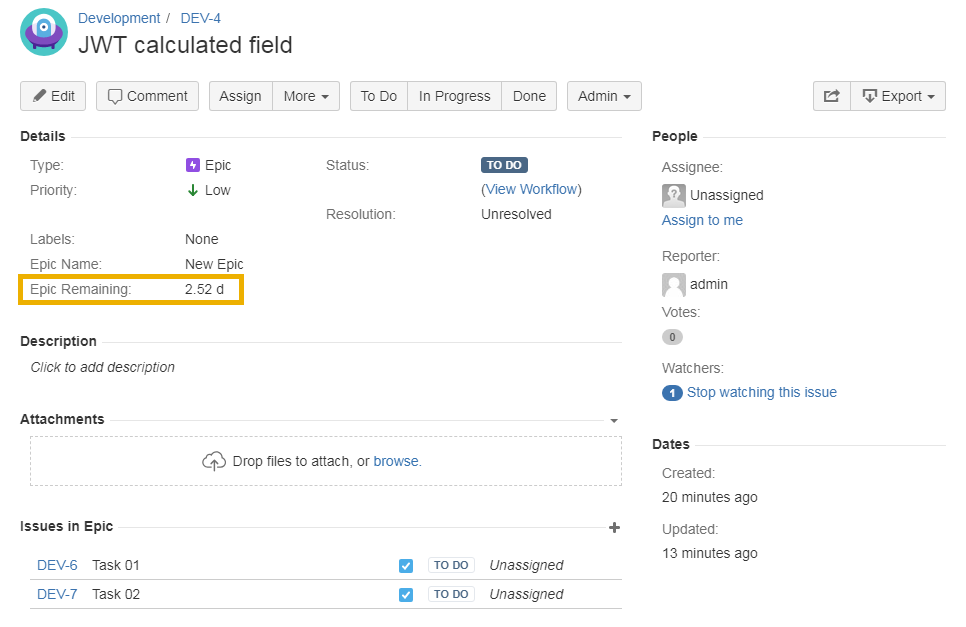Click the Edit button
Viewport: 966px width, 627px height.
click(x=53, y=96)
